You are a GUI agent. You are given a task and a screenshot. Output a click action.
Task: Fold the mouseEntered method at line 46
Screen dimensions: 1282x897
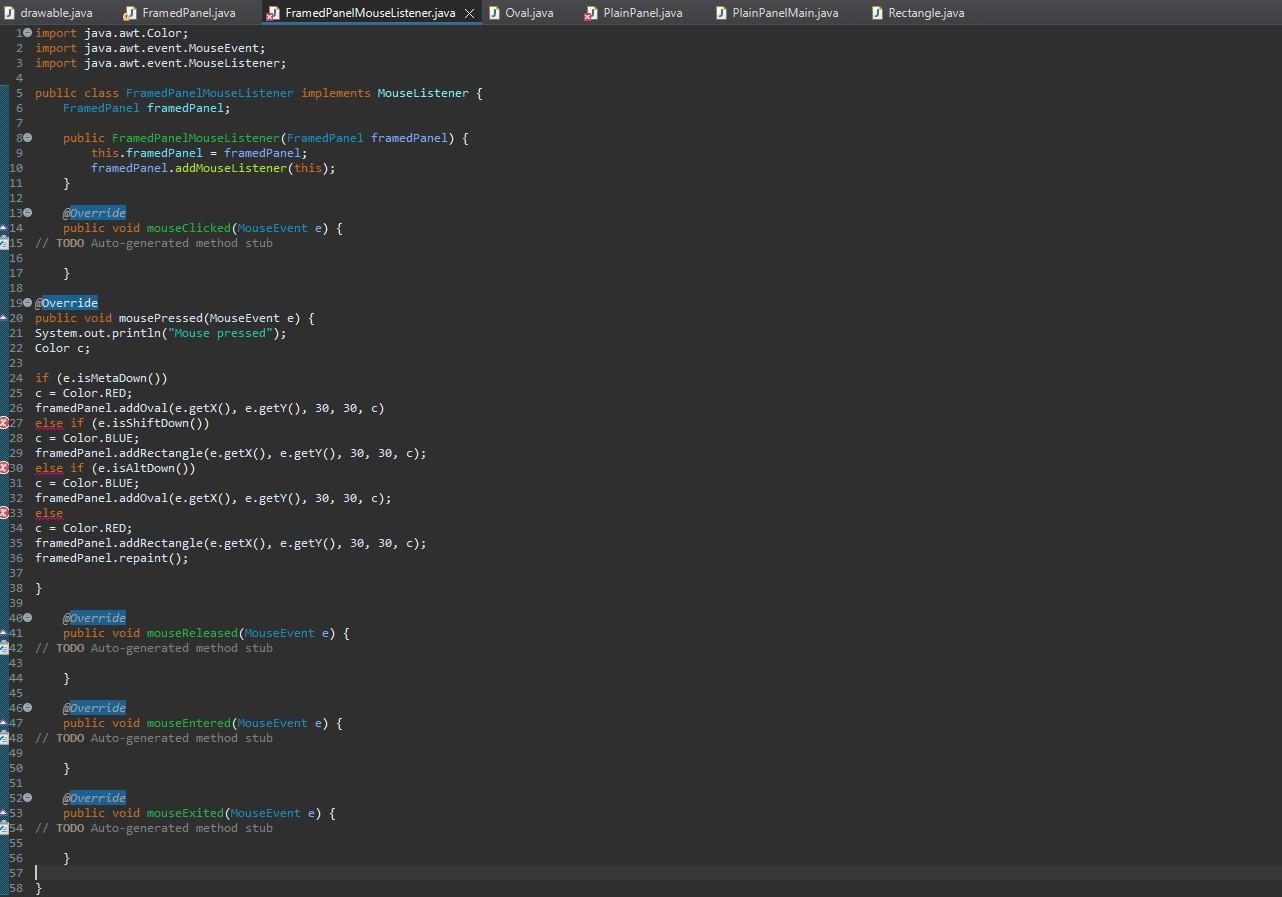(28, 708)
